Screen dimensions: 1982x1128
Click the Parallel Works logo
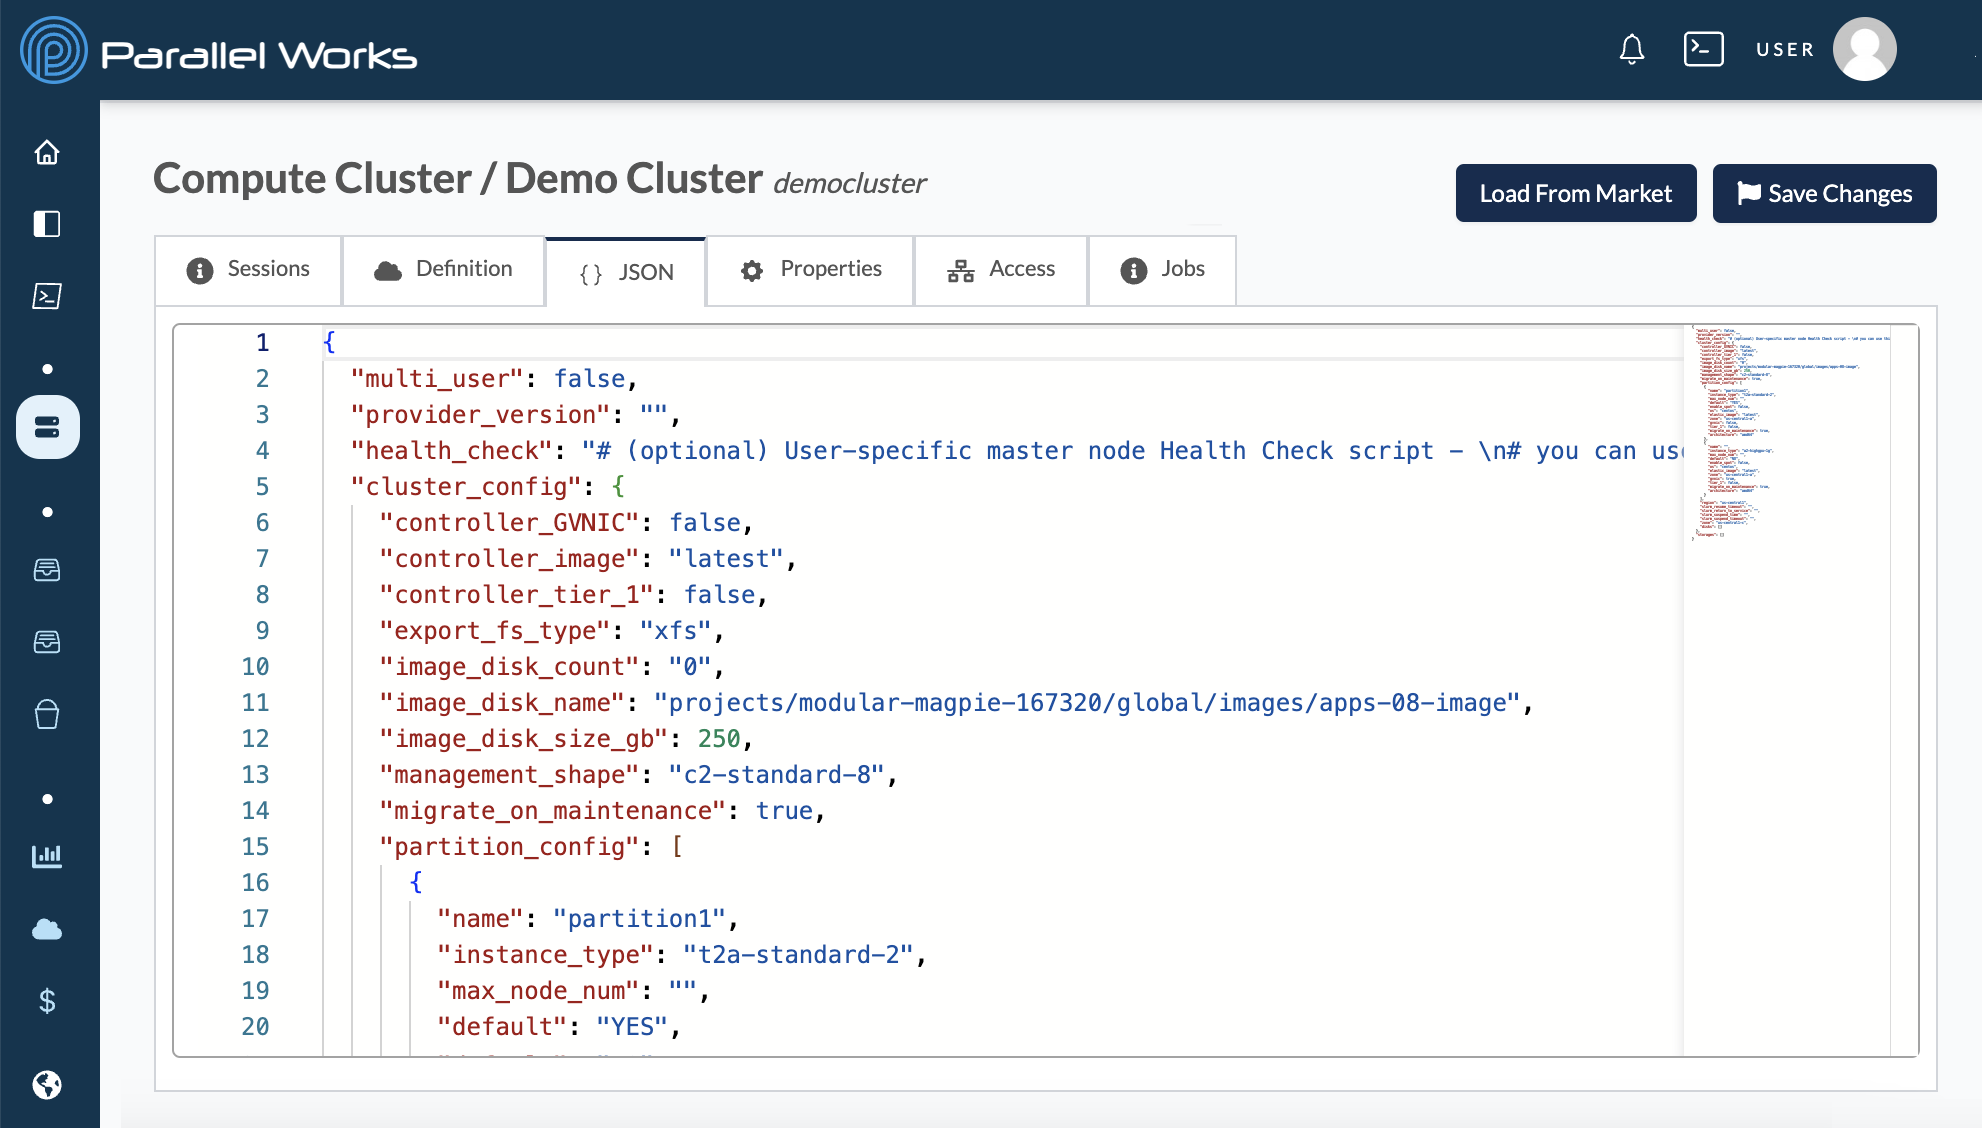pyautogui.click(x=219, y=51)
